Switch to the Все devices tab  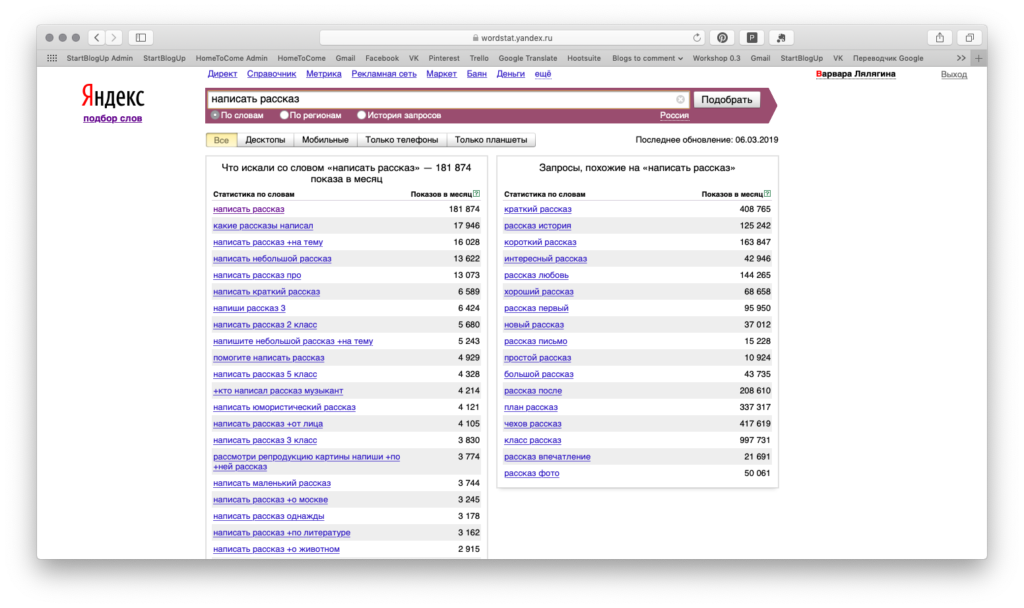point(221,140)
